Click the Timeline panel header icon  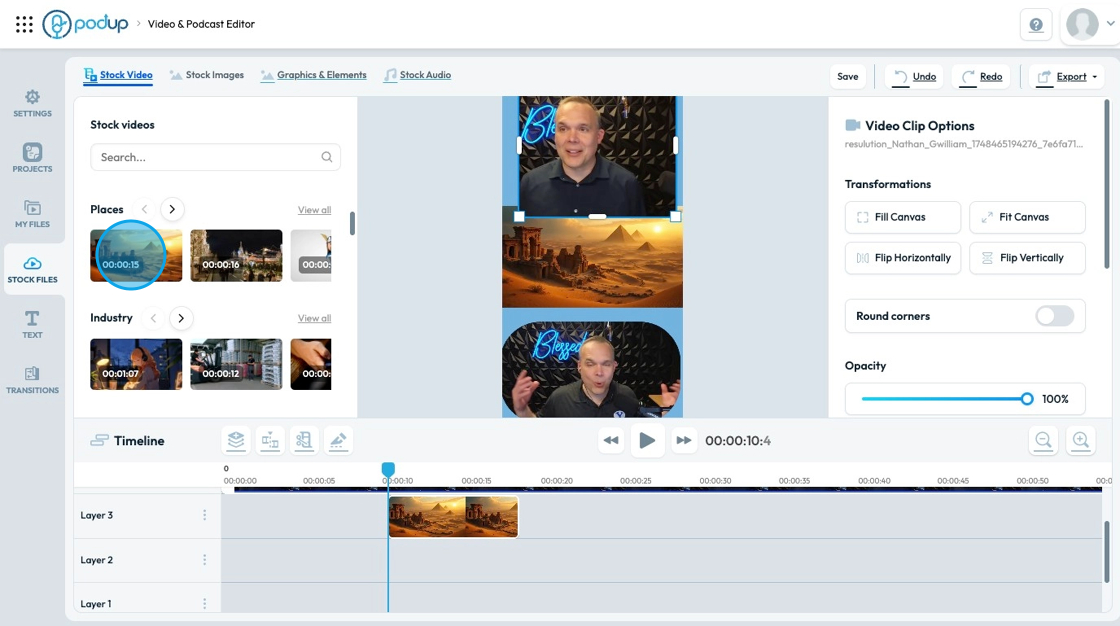pyautogui.click(x=99, y=440)
